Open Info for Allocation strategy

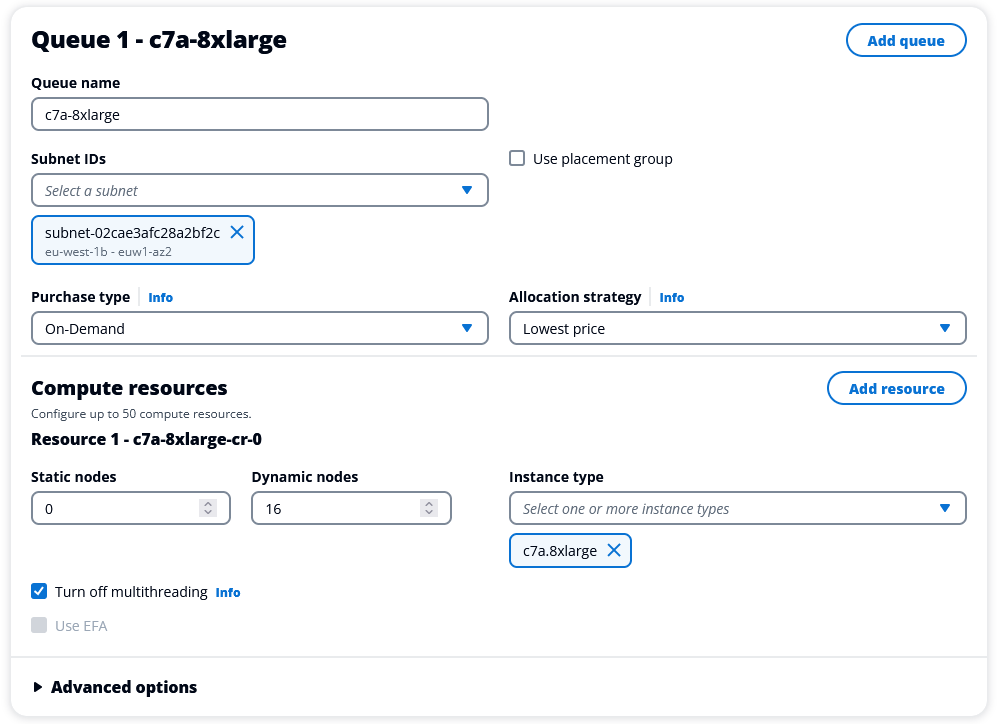[672, 297]
